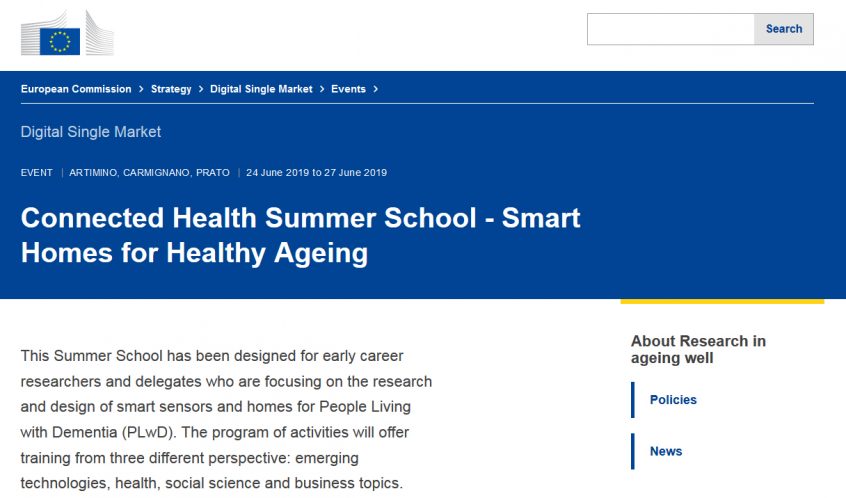
Task: Focus the search text field
Action: [671, 29]
